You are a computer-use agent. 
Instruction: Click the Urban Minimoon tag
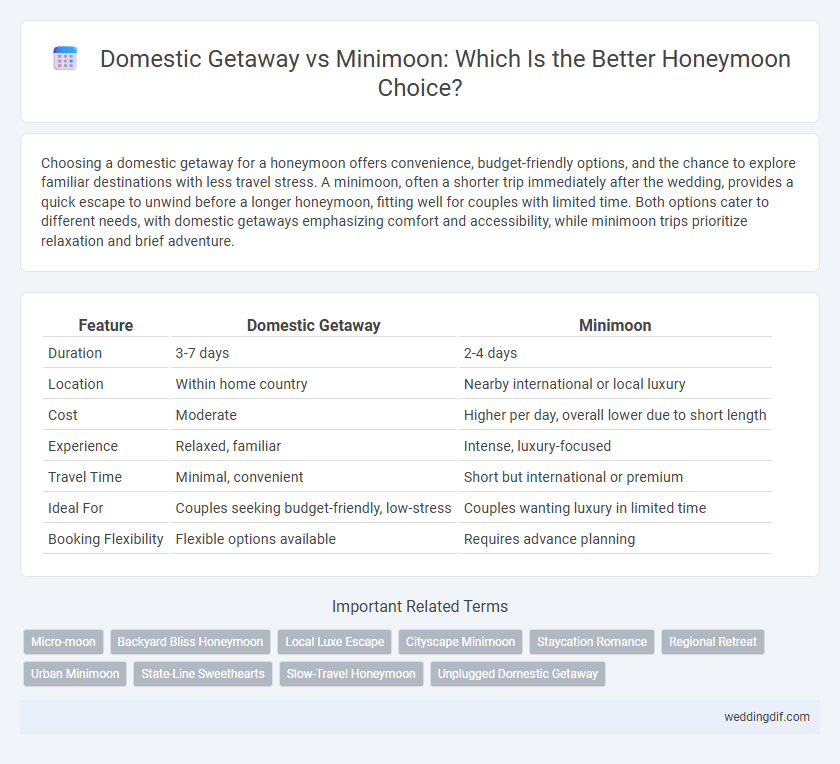coord(75,674)
